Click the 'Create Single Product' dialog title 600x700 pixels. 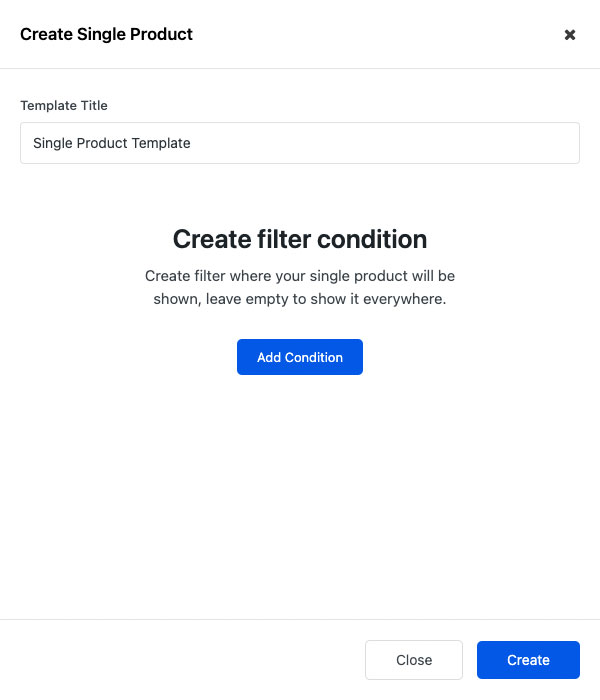pos(106,34)
